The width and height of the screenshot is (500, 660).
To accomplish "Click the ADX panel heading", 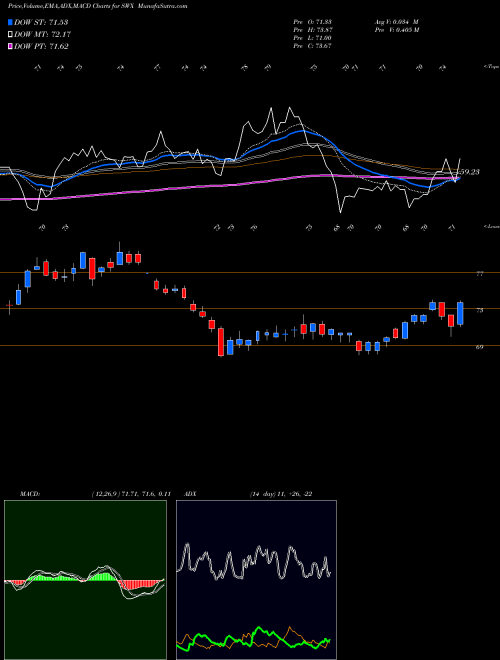I will (x=191, y=494).
